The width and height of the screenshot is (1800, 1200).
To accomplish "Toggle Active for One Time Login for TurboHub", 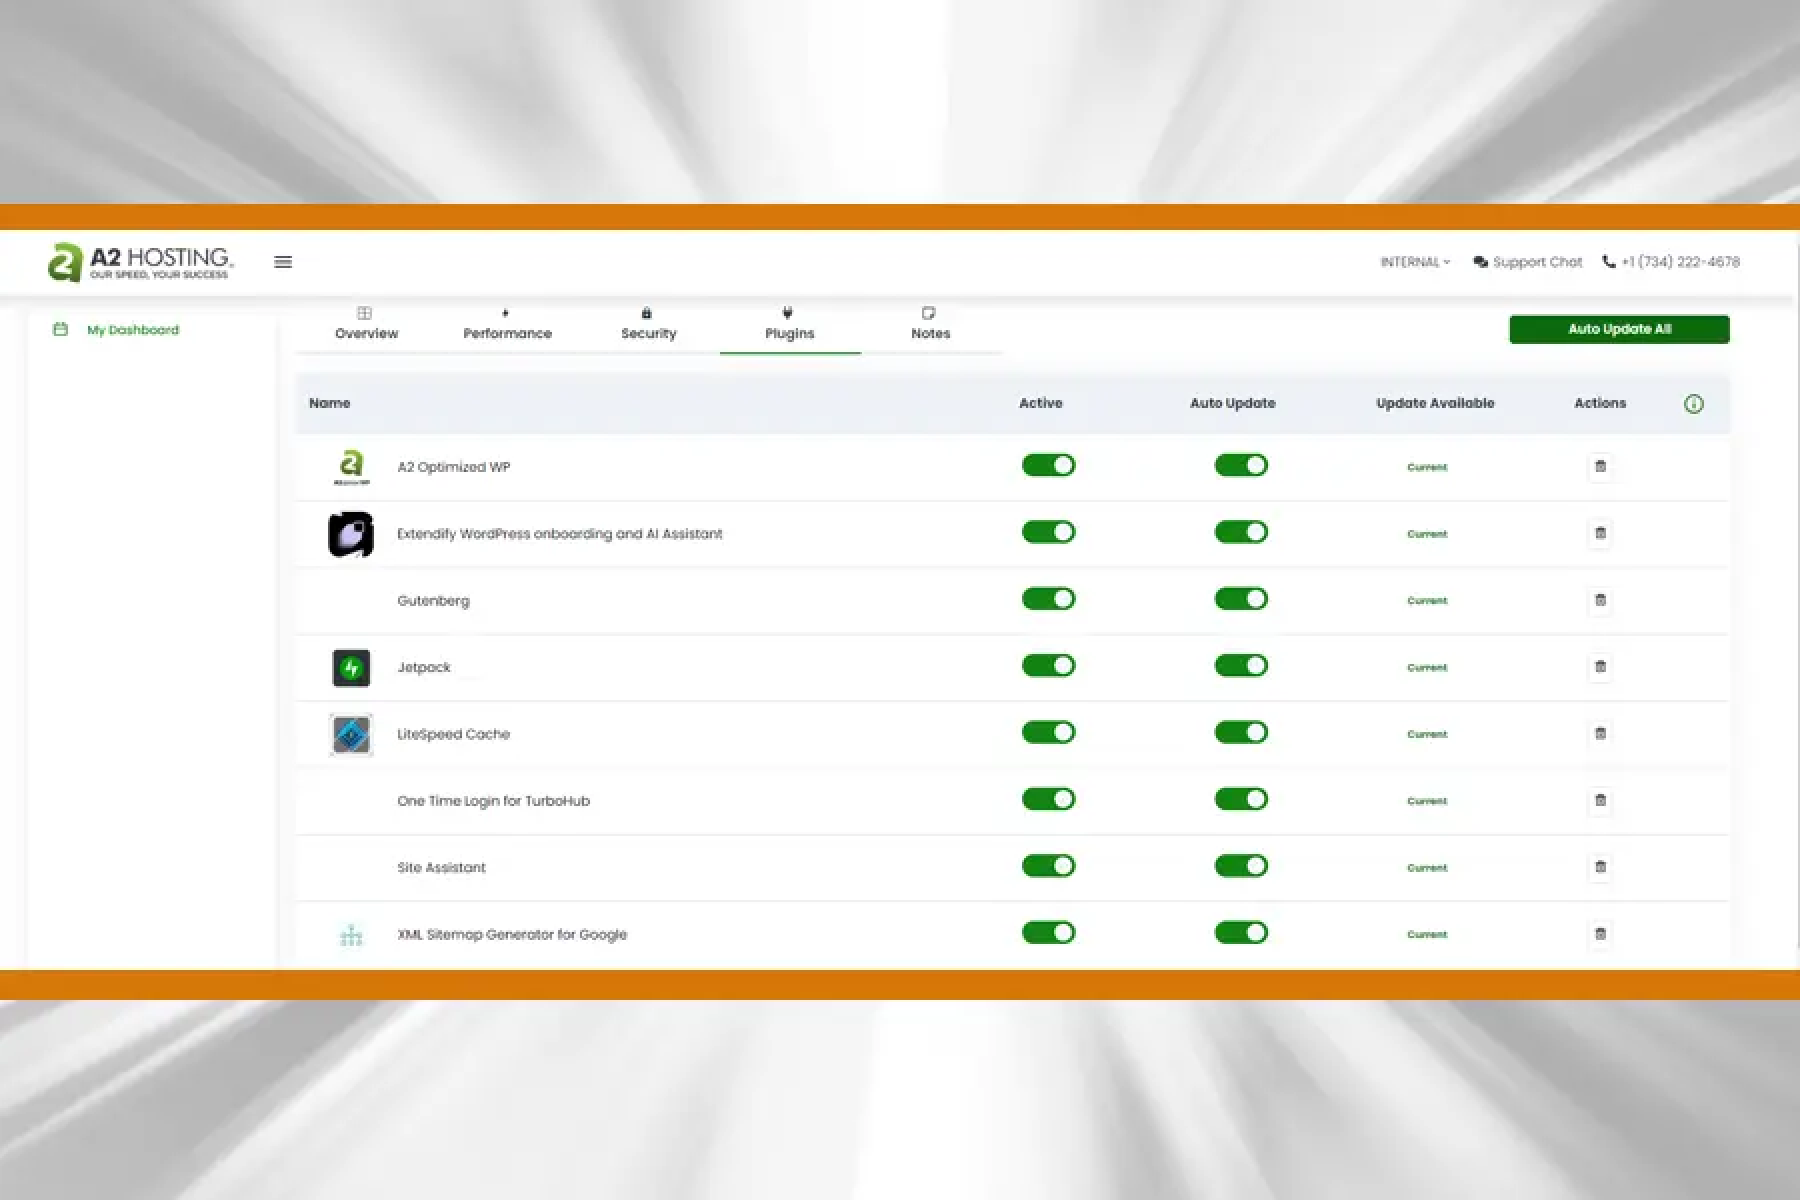I will click(x=1048, y=799).
